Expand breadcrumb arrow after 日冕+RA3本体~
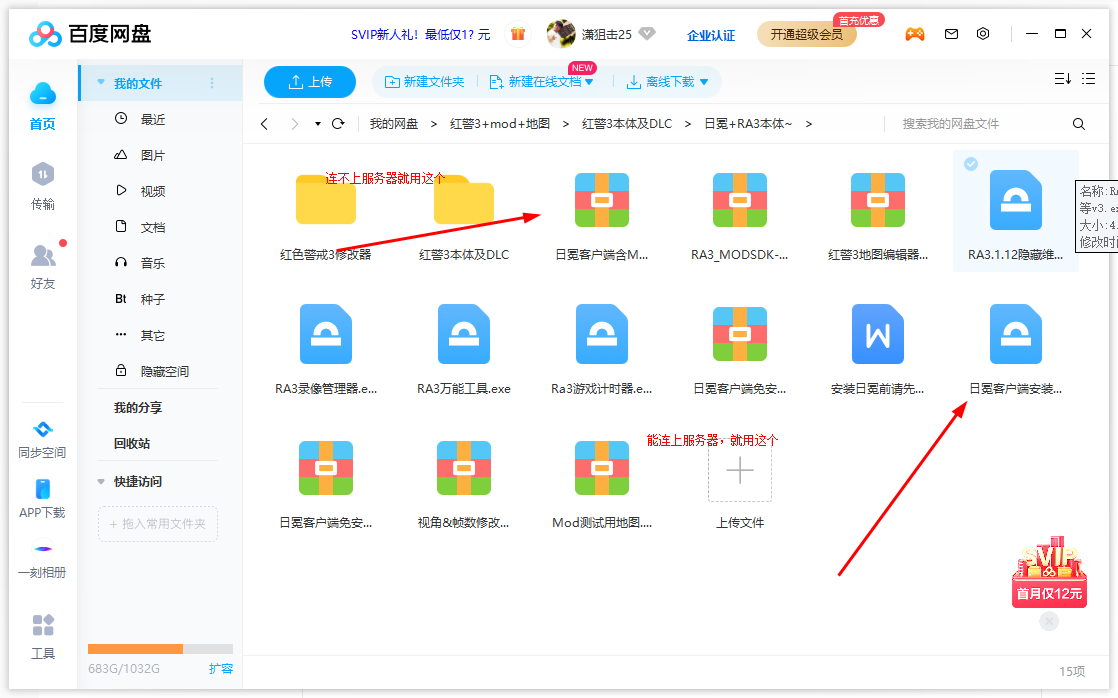 click(x=809, y=124)
